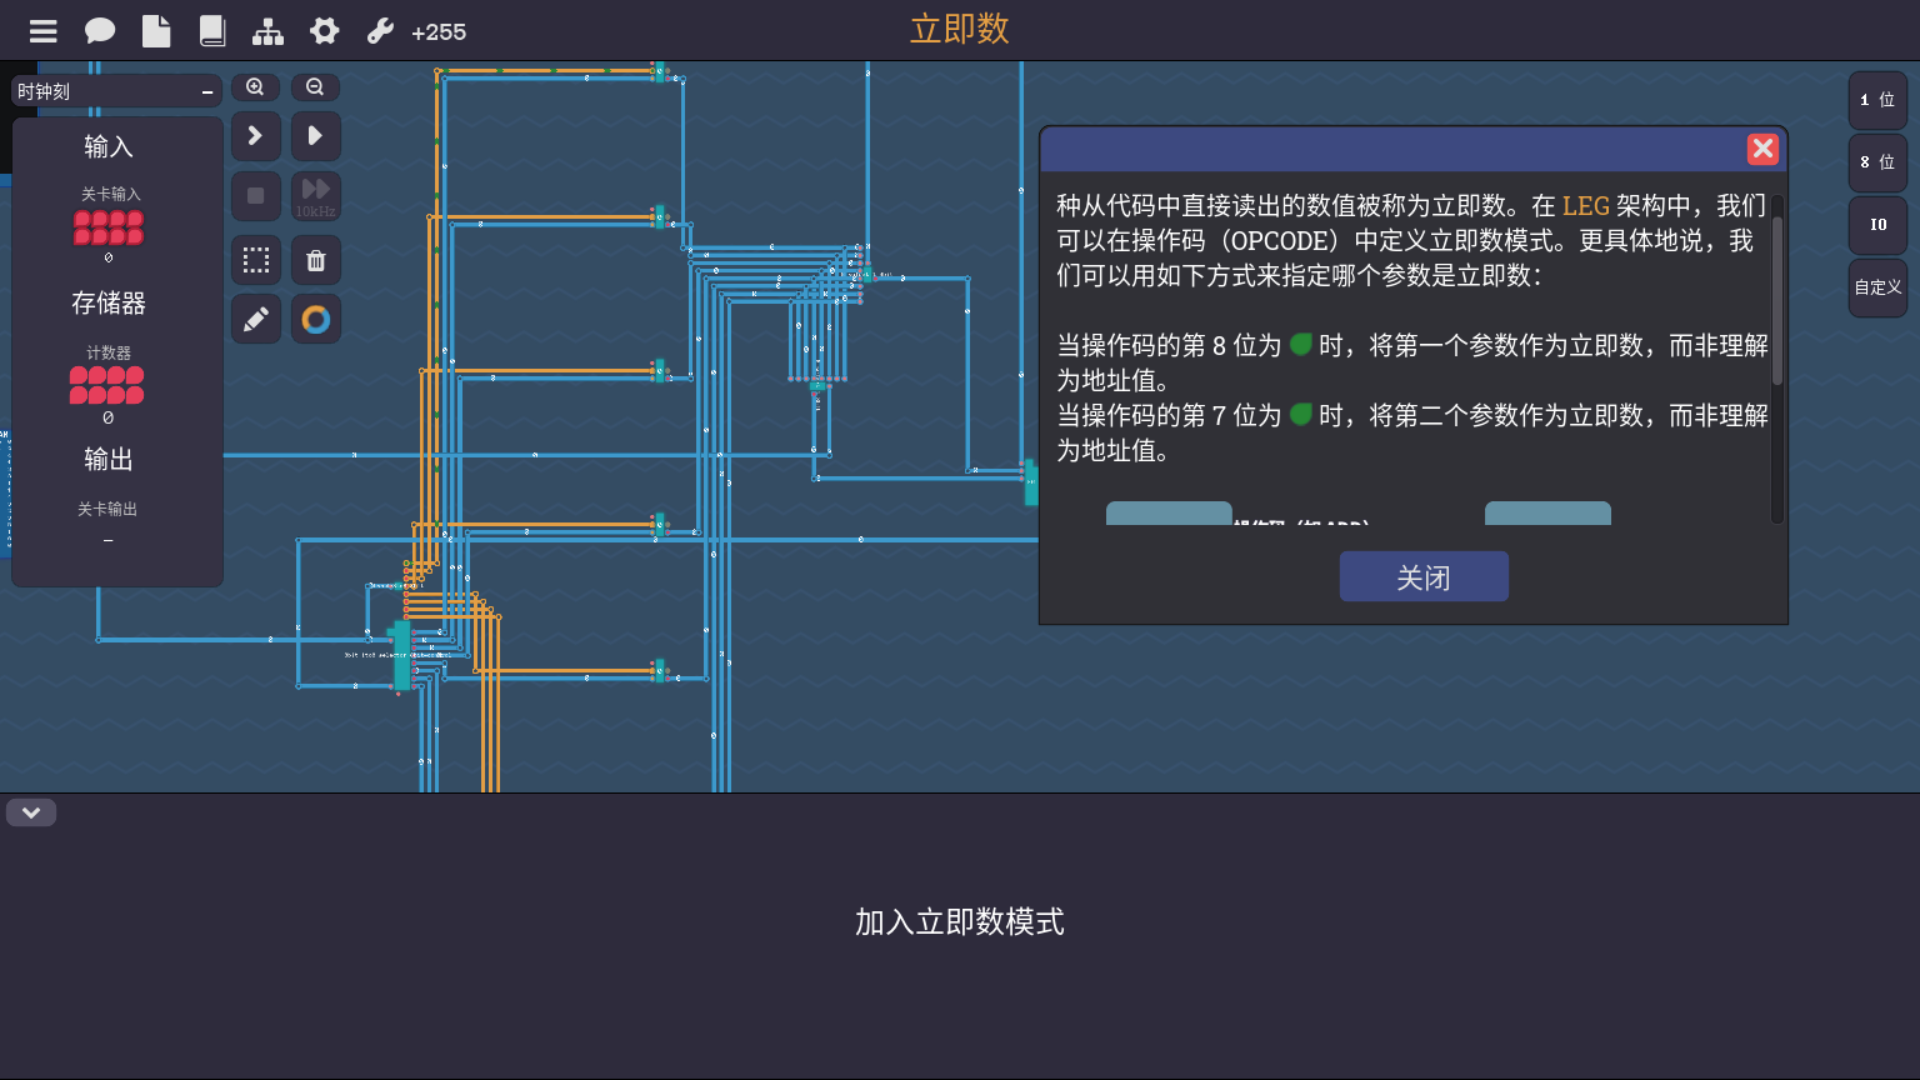
Task: Click the trash delete icon
Action: pyautogui.click(x=316, y=261)
